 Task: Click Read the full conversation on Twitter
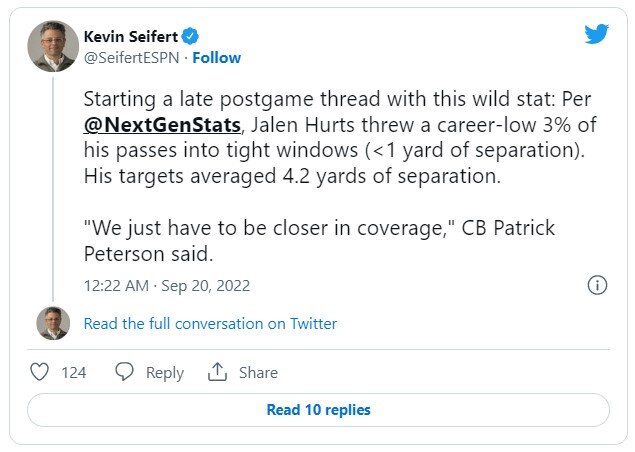(210, 324)
